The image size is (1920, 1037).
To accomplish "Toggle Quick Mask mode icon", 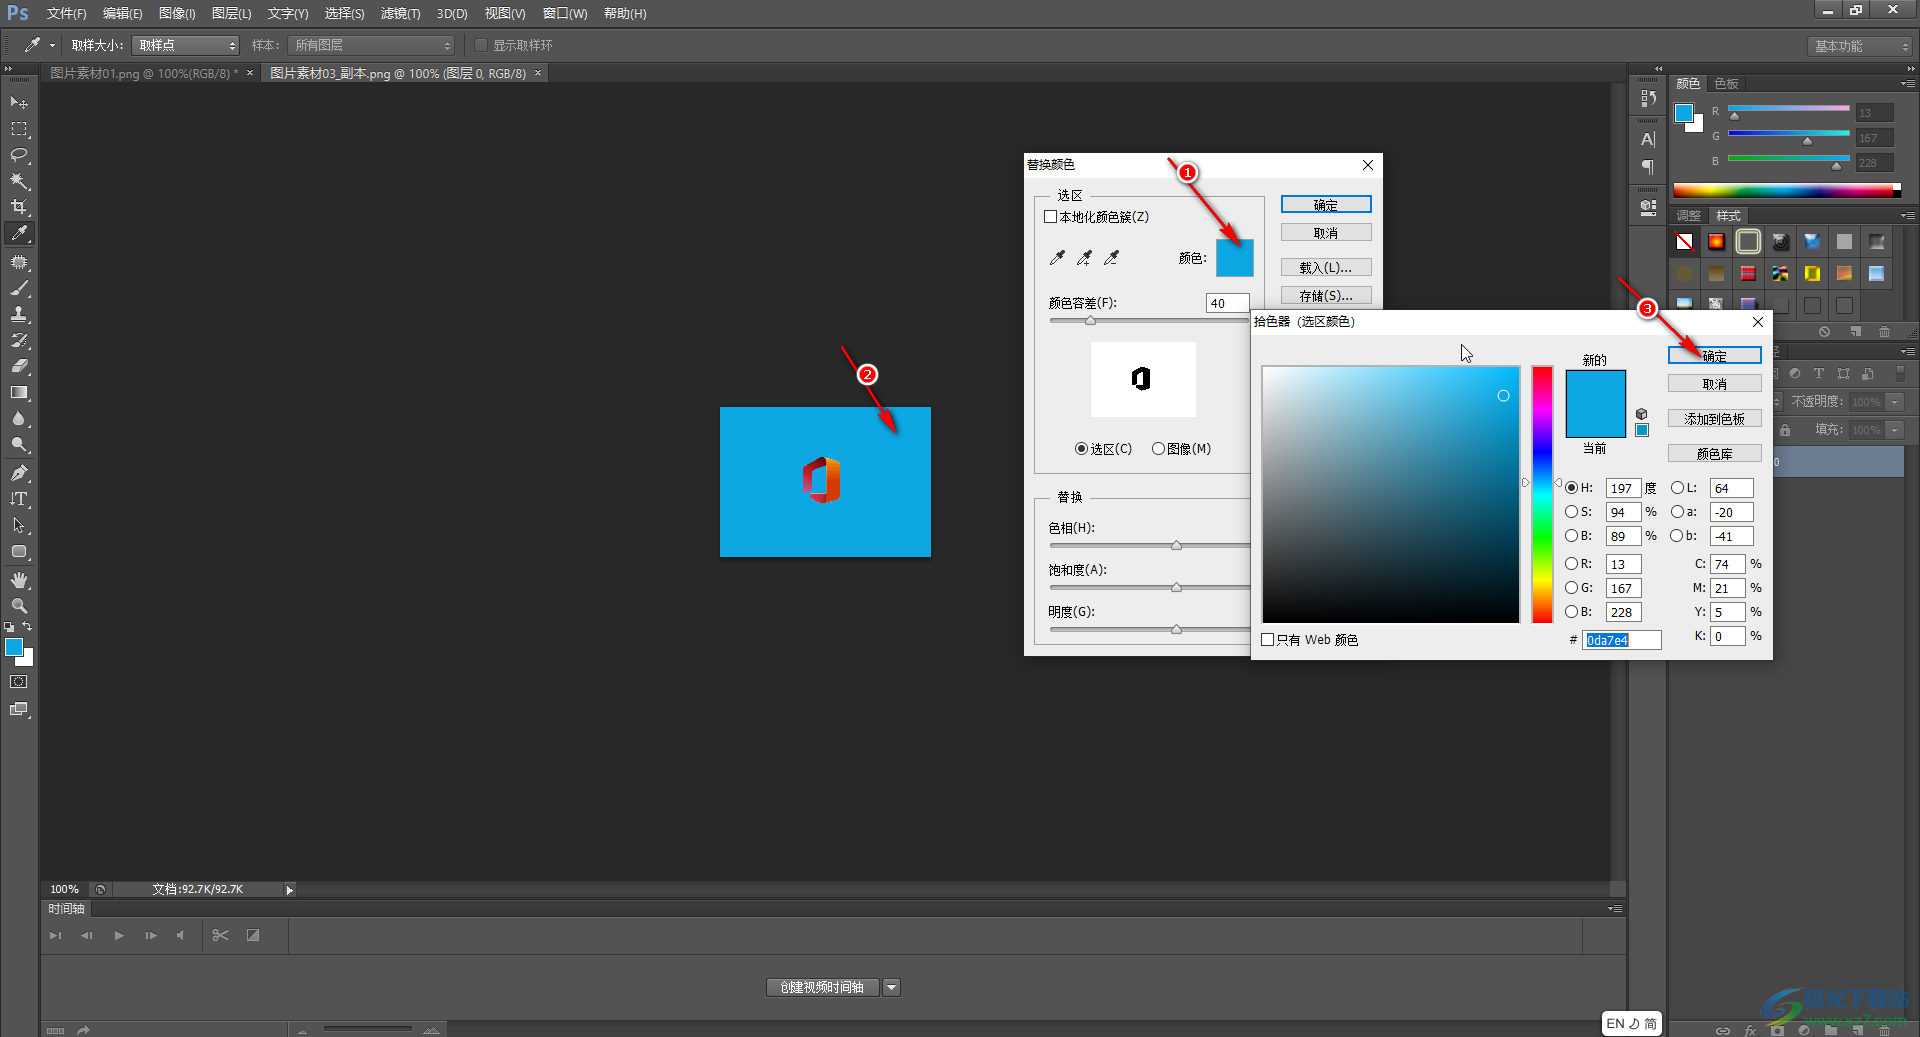I will [19, 682].
